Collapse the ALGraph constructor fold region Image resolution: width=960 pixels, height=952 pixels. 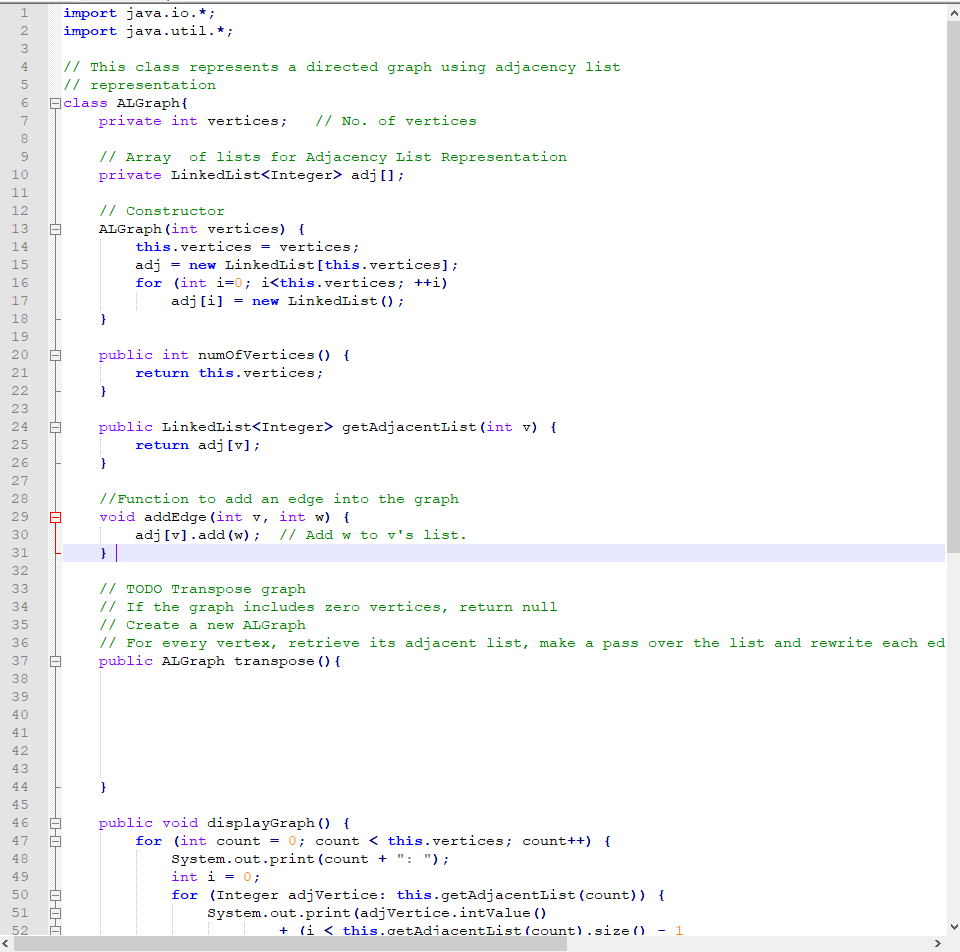pyautogui.click(x=55, y=228)
